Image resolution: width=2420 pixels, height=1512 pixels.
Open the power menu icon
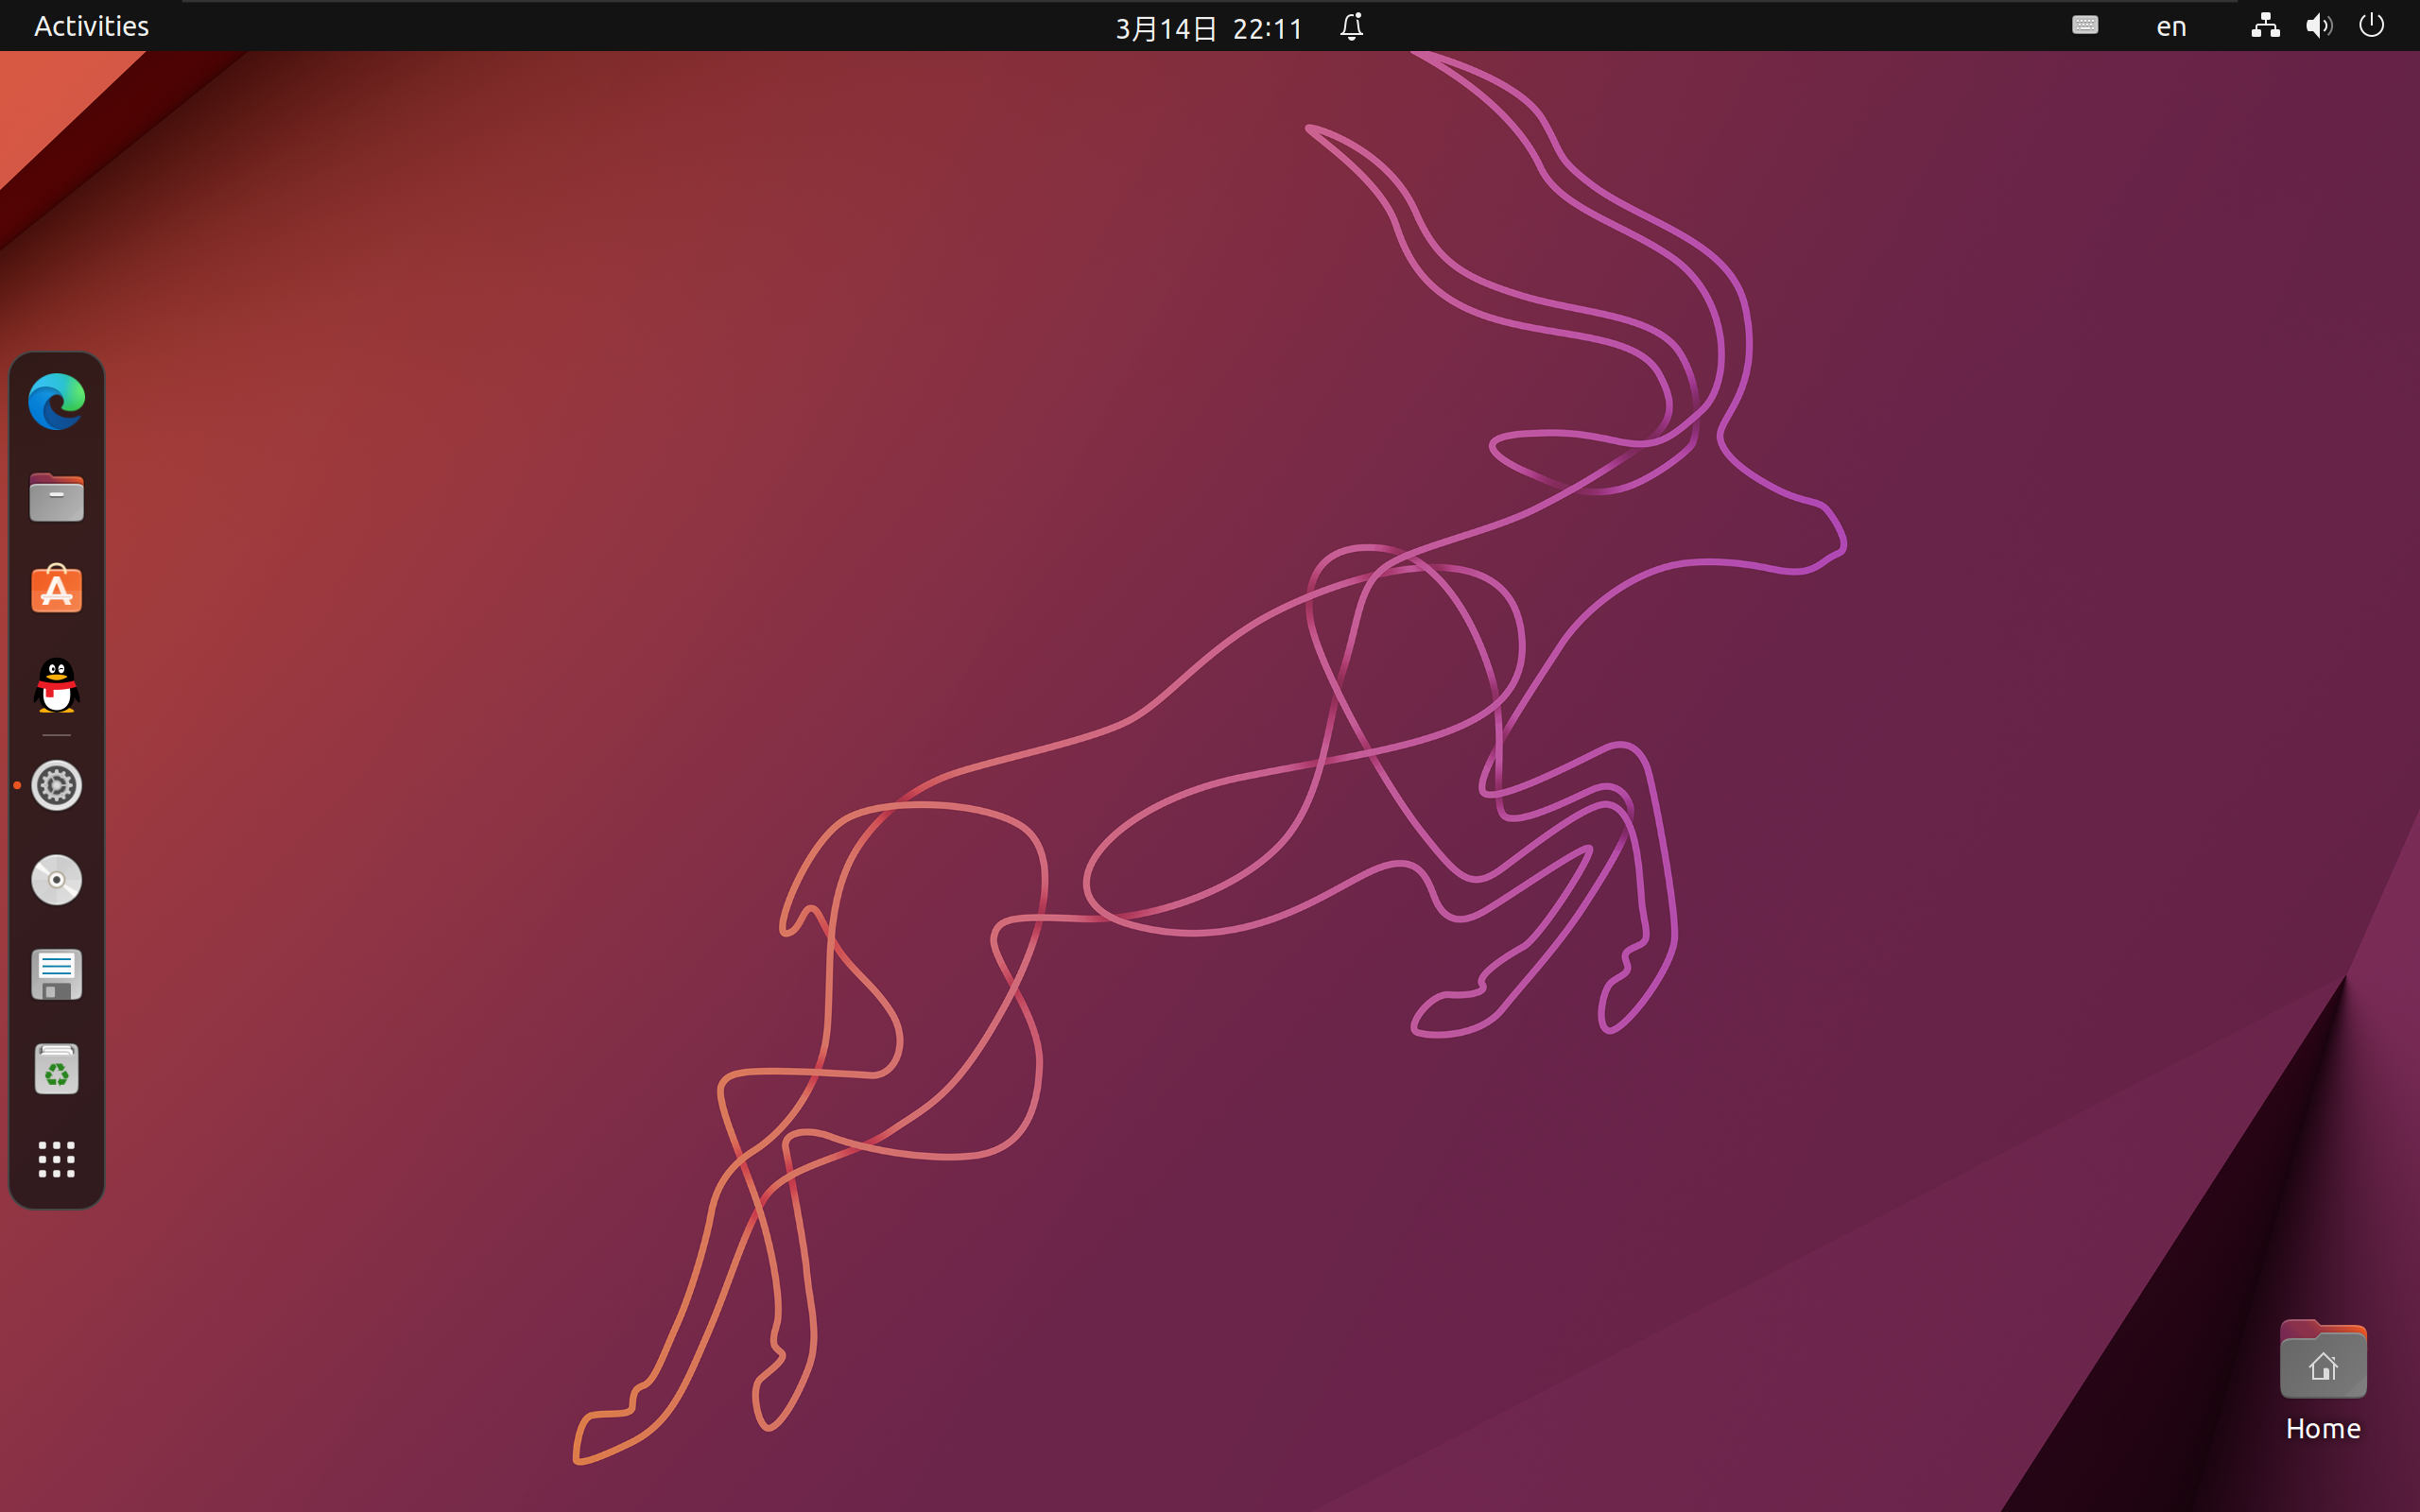(x=2372, y=25)
